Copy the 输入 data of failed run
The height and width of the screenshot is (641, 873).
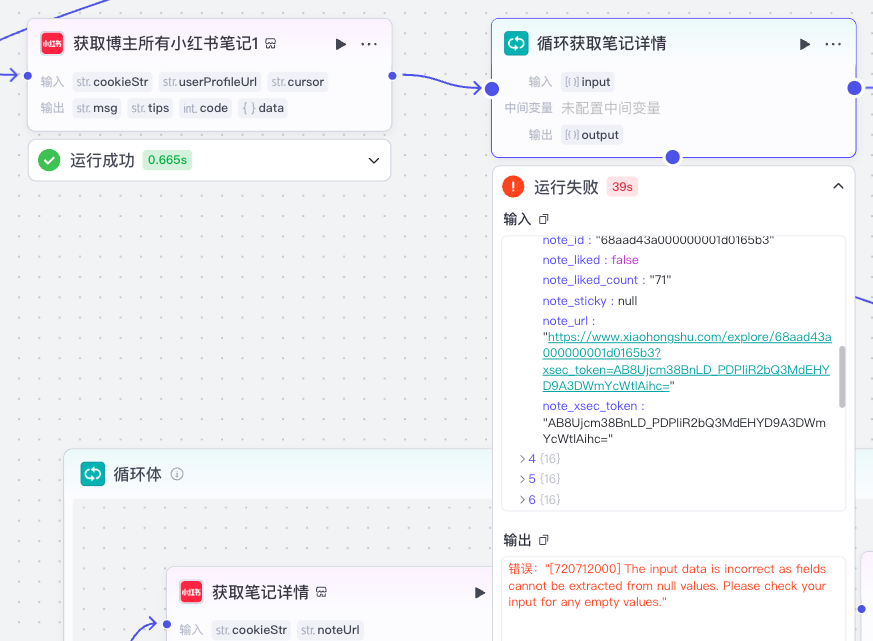pos(543,219)
